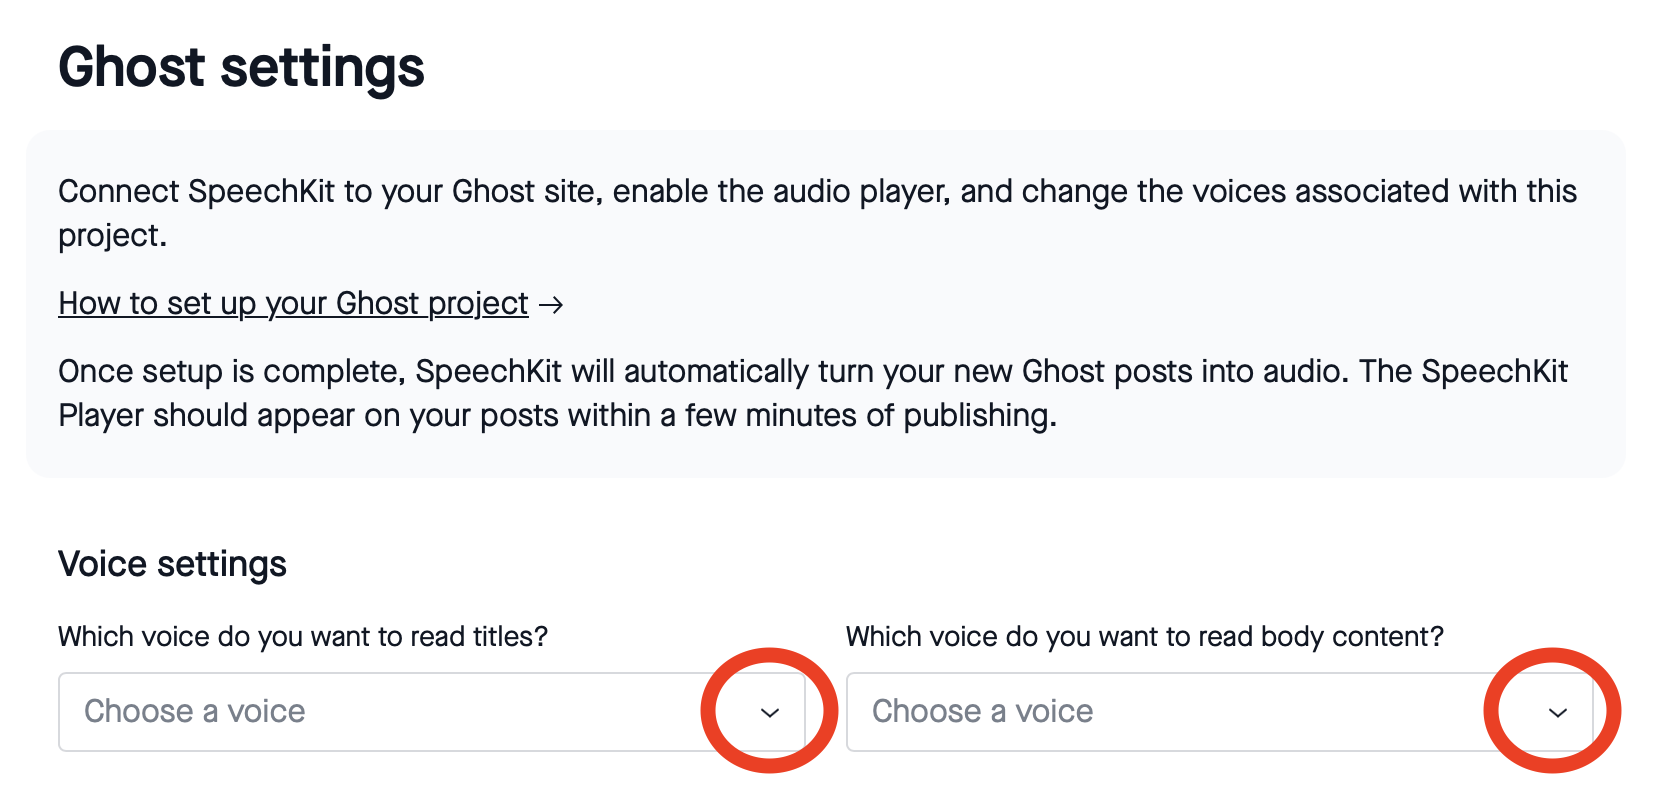Open the "How to set up your Ghost project" link
Screen dimensions: 1660x786
(293, 303)
